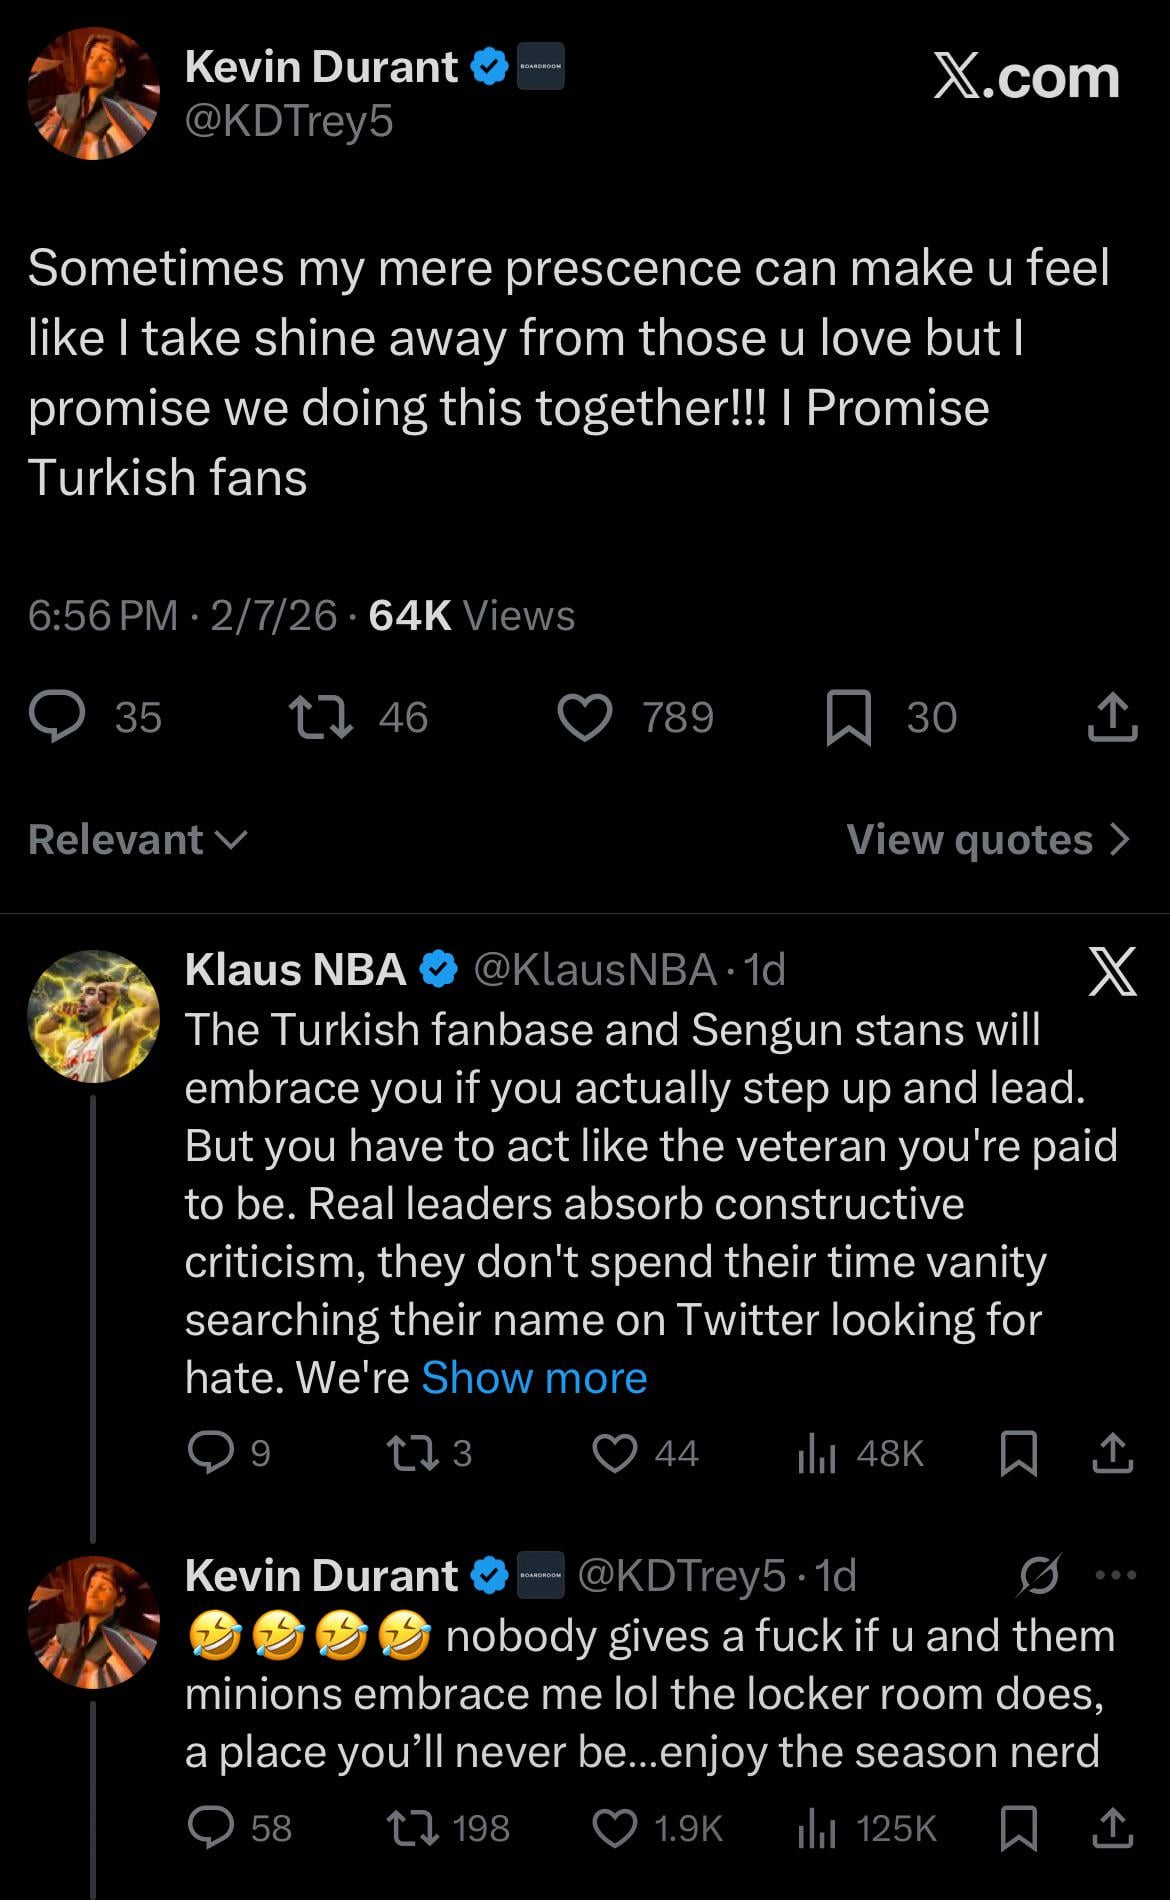Like the Klaus NBA reply
Screen dimensions: 1170x1900
pyautogui.click(x=615, y=1452)
